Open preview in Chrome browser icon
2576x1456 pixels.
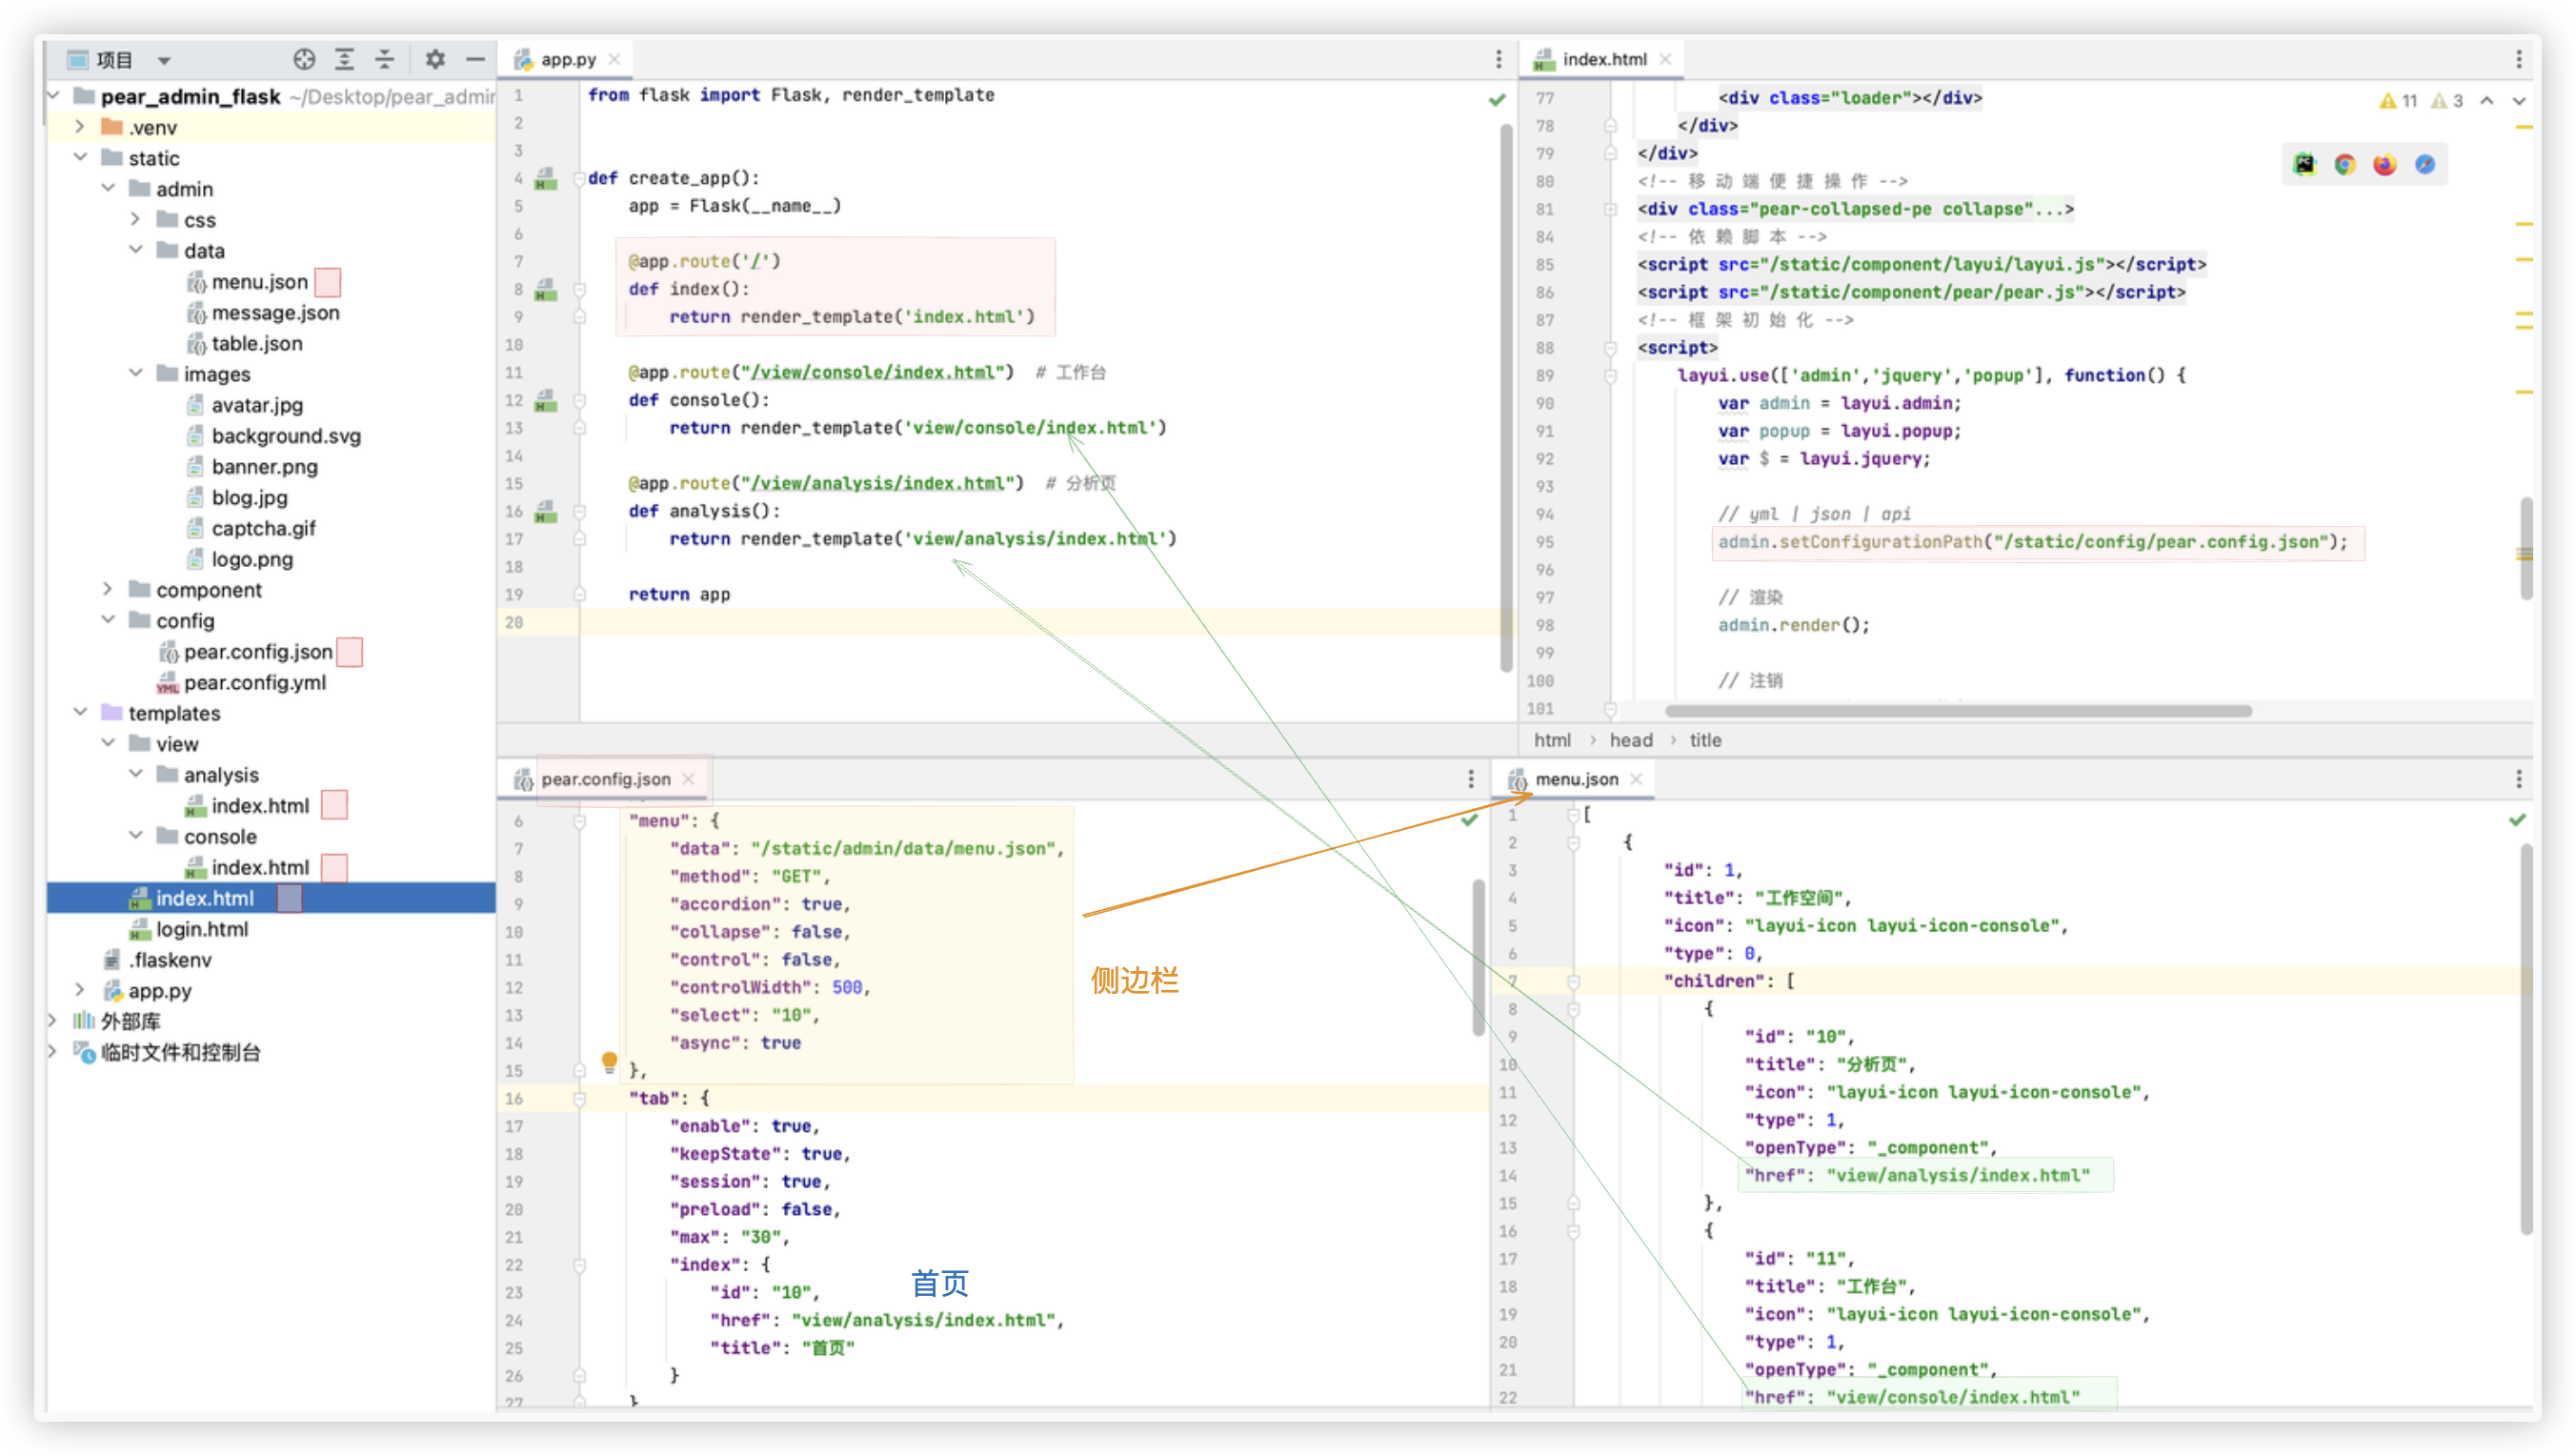(x=2344, y=165)
